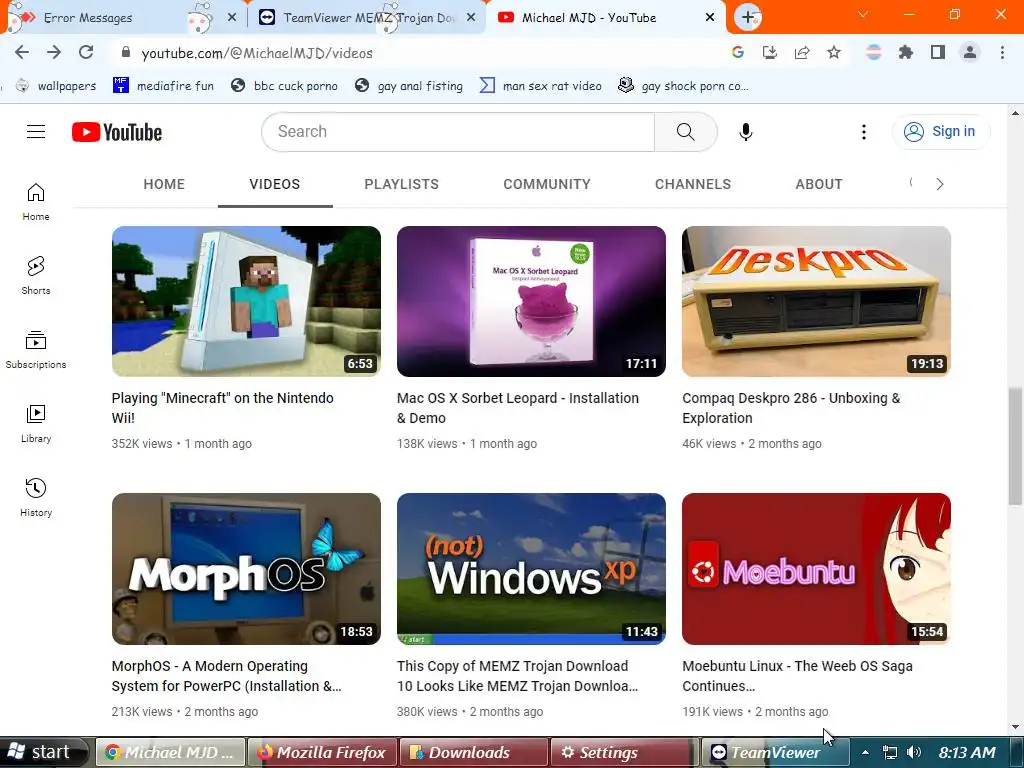This screenshot has width=1024, height=768.
Task: Toggle the browser side panel
Action: tap(938, 52)
